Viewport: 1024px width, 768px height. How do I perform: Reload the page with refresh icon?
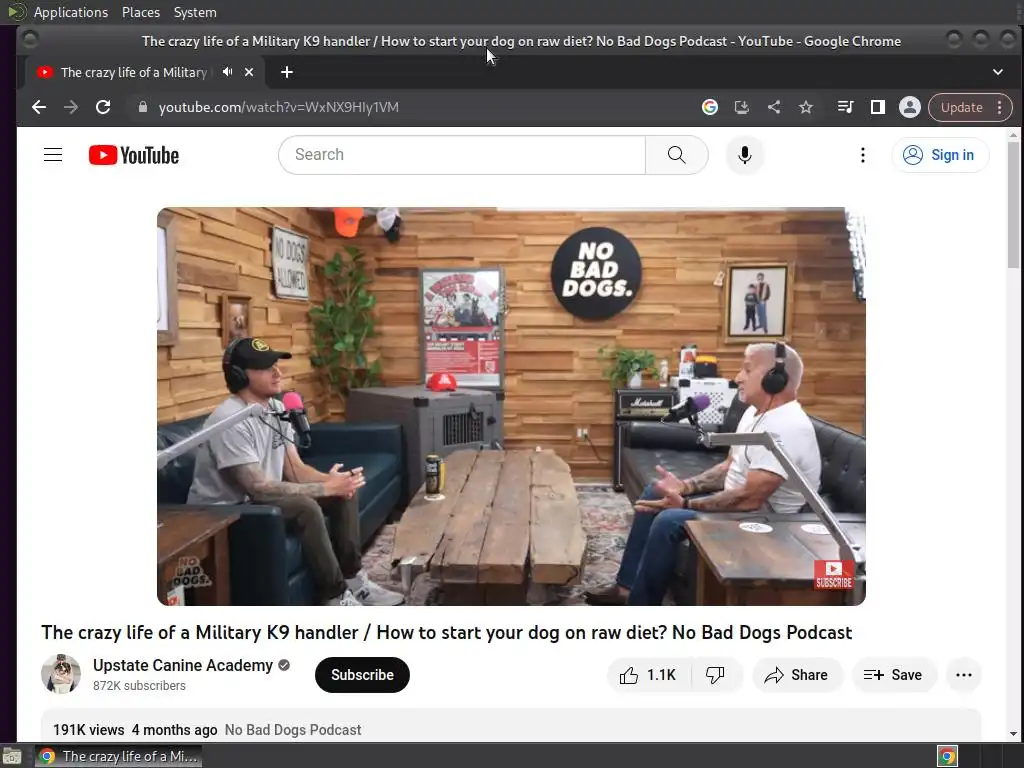(103, 107)
